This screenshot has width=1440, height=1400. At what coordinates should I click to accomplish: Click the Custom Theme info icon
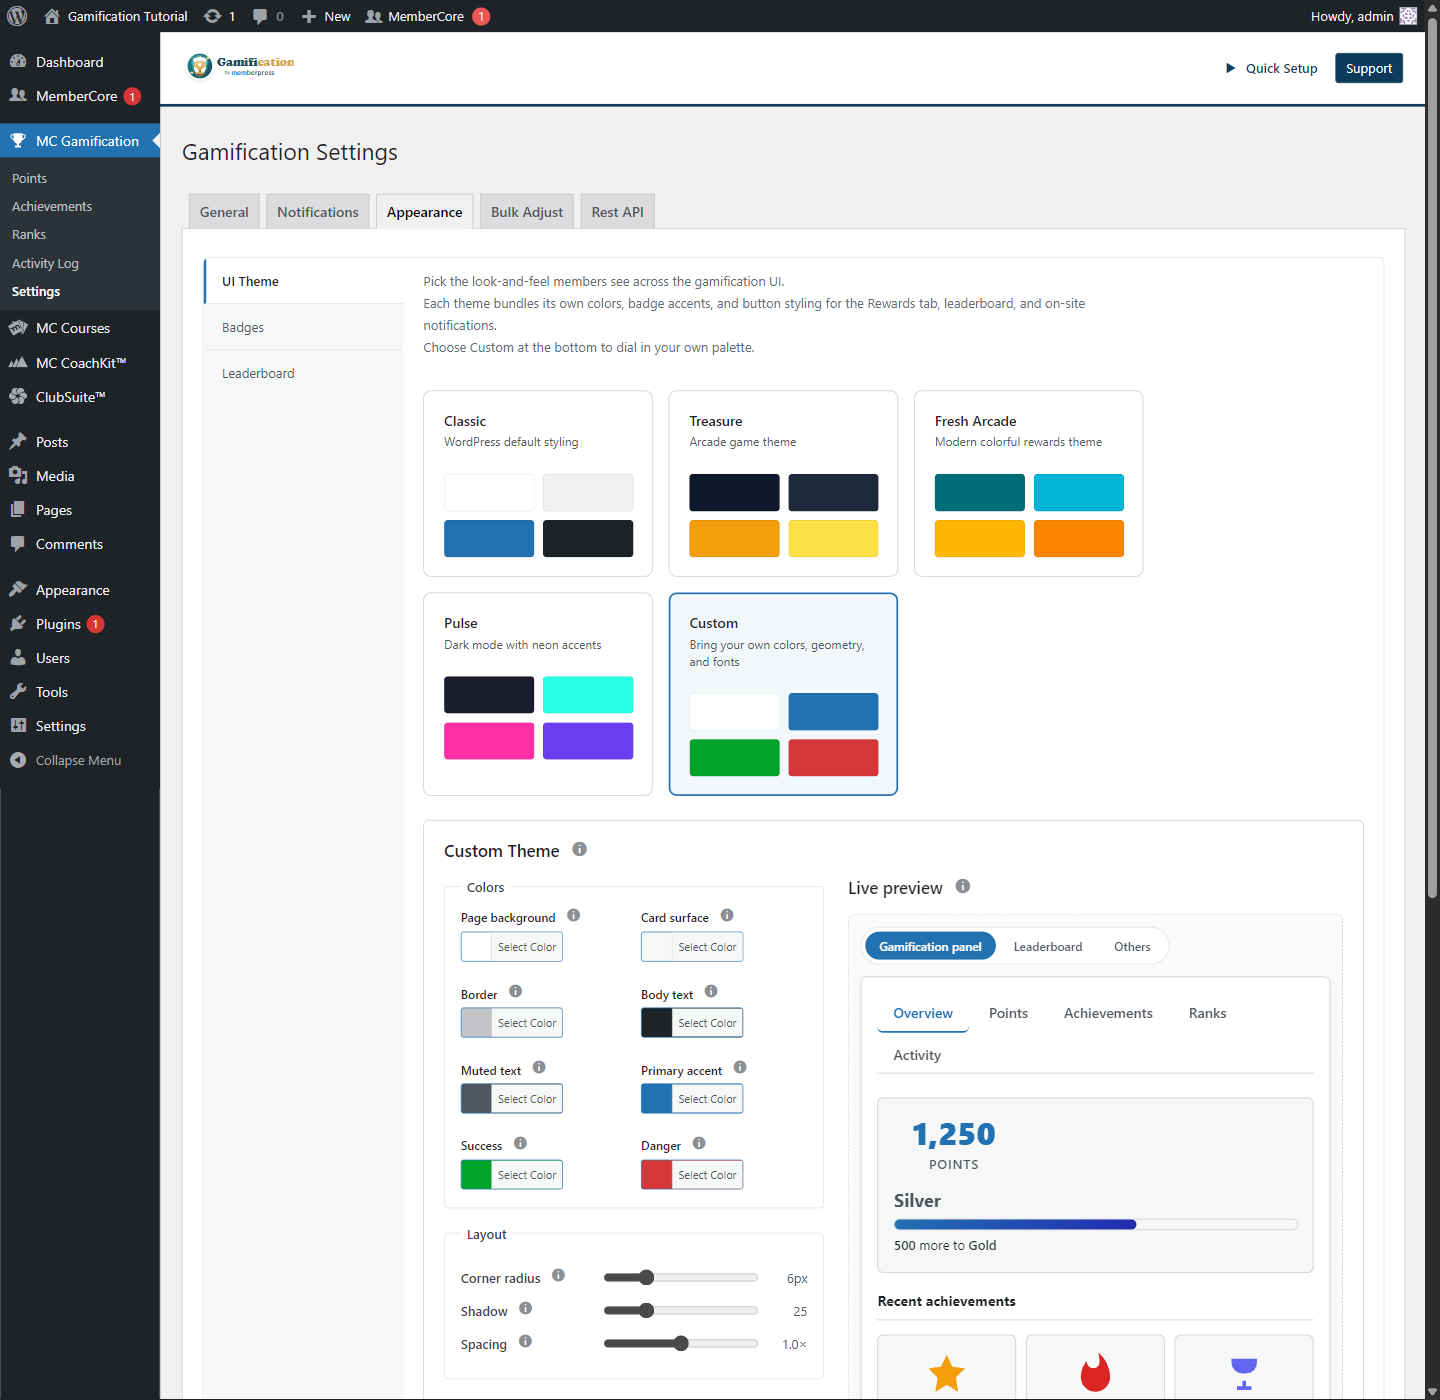pyautogui.click(x=579, y=849)
